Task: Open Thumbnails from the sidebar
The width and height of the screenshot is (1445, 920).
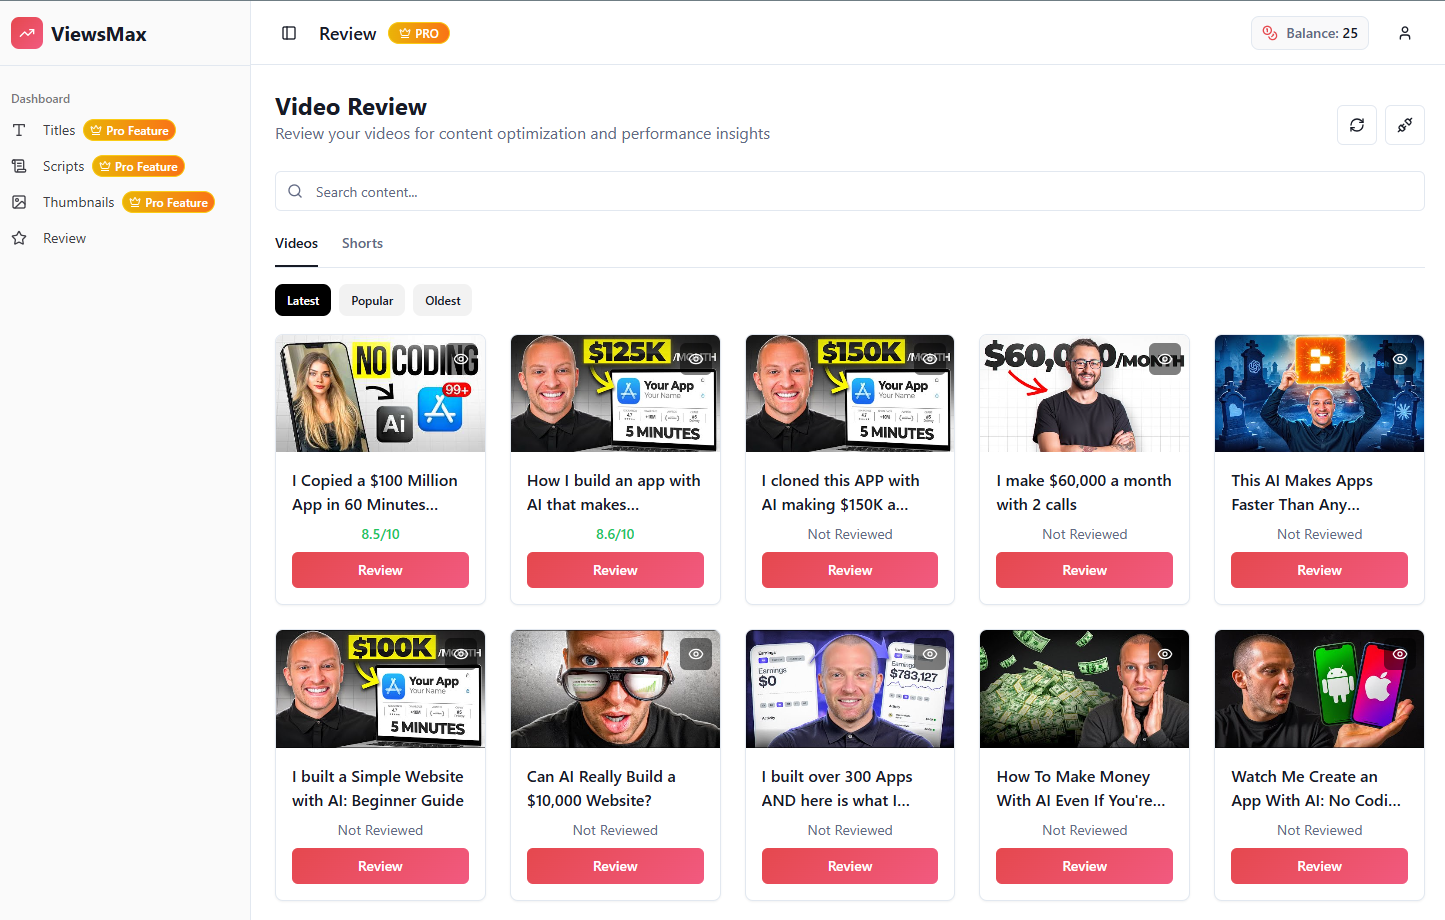Action: coord(78,202)
